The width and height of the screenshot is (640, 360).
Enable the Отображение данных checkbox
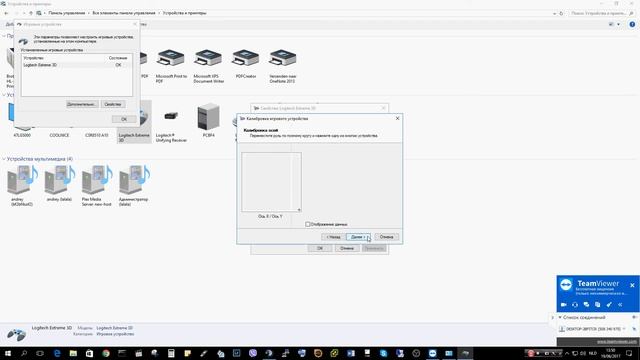[308, 224]
